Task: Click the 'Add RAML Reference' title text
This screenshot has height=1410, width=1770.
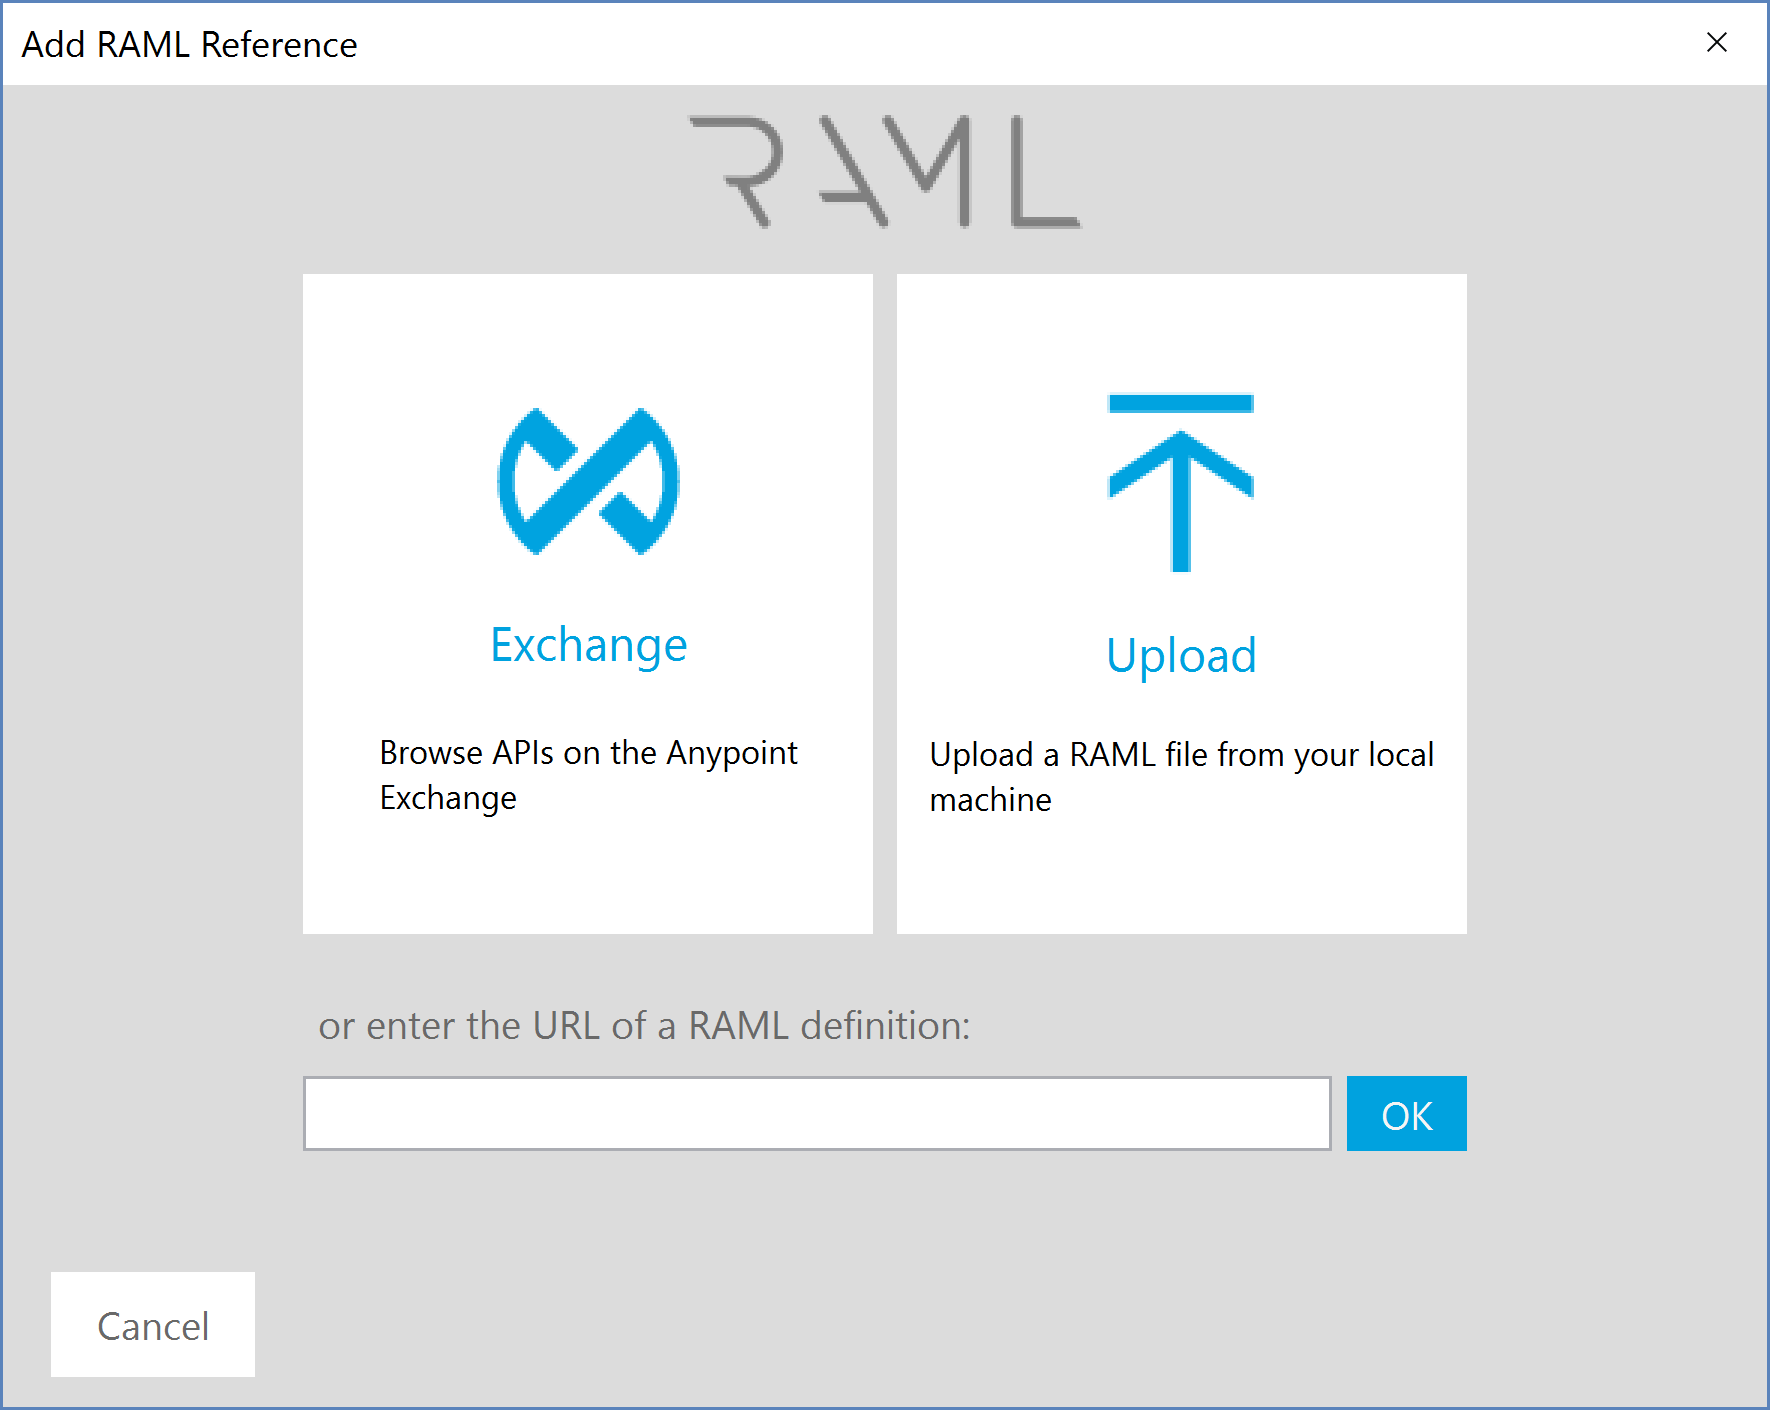Action: click(x=190, y=45)
